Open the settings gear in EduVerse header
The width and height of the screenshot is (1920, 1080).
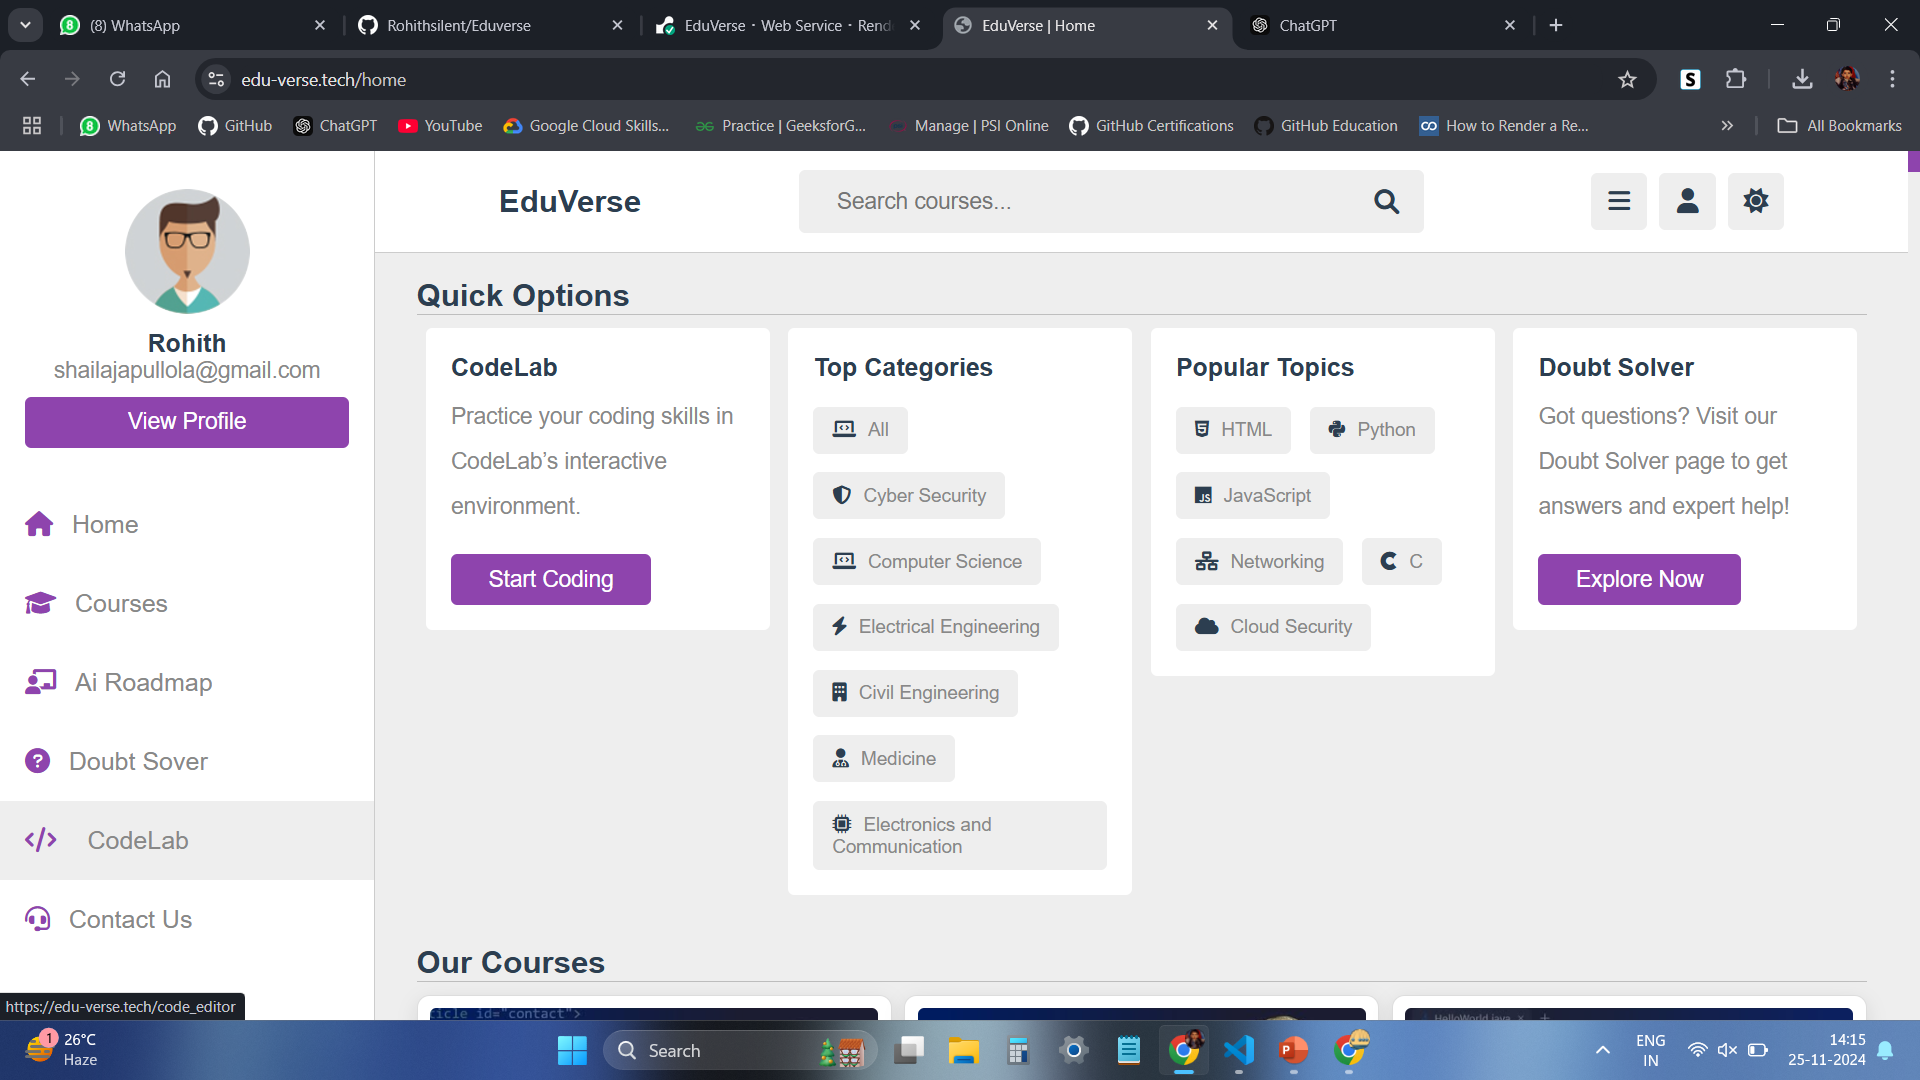1755,201
